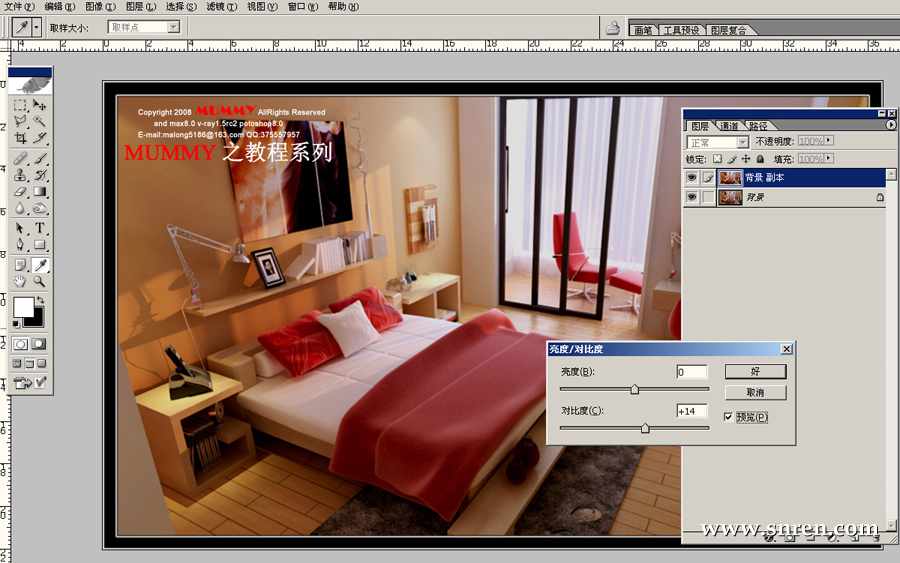Toggle the 预览 preview checkbox
Screen dimensions: 900x563
pos(728,417)
